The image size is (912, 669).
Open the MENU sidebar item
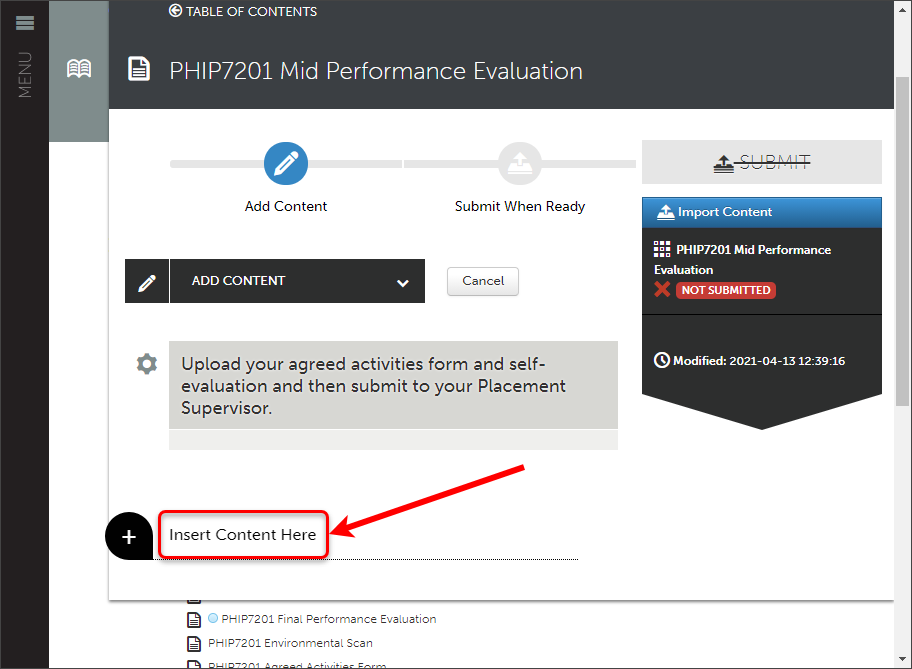click(23, 75)
